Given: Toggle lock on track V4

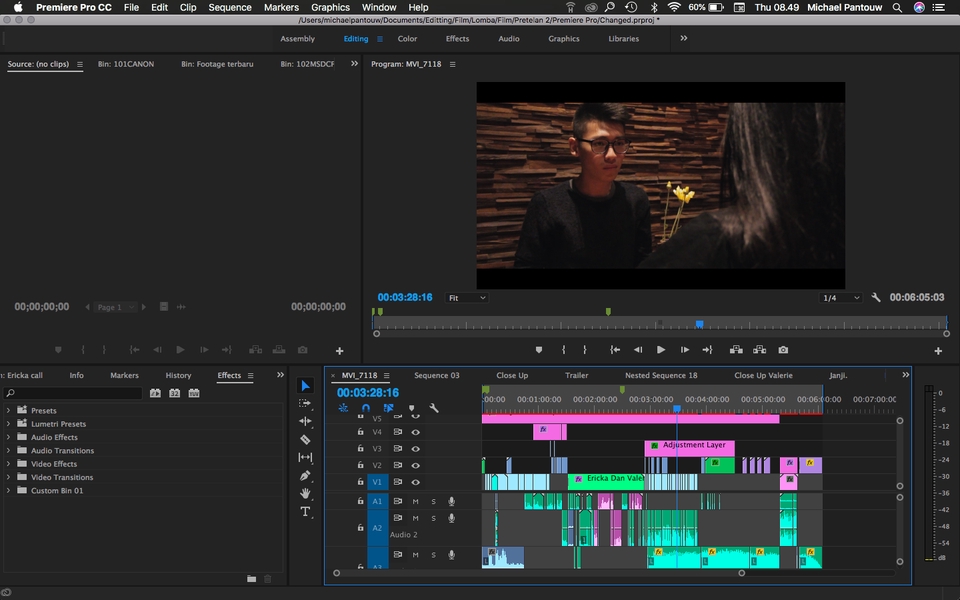Looking at the screenshot, I should [x=360, y=432].
